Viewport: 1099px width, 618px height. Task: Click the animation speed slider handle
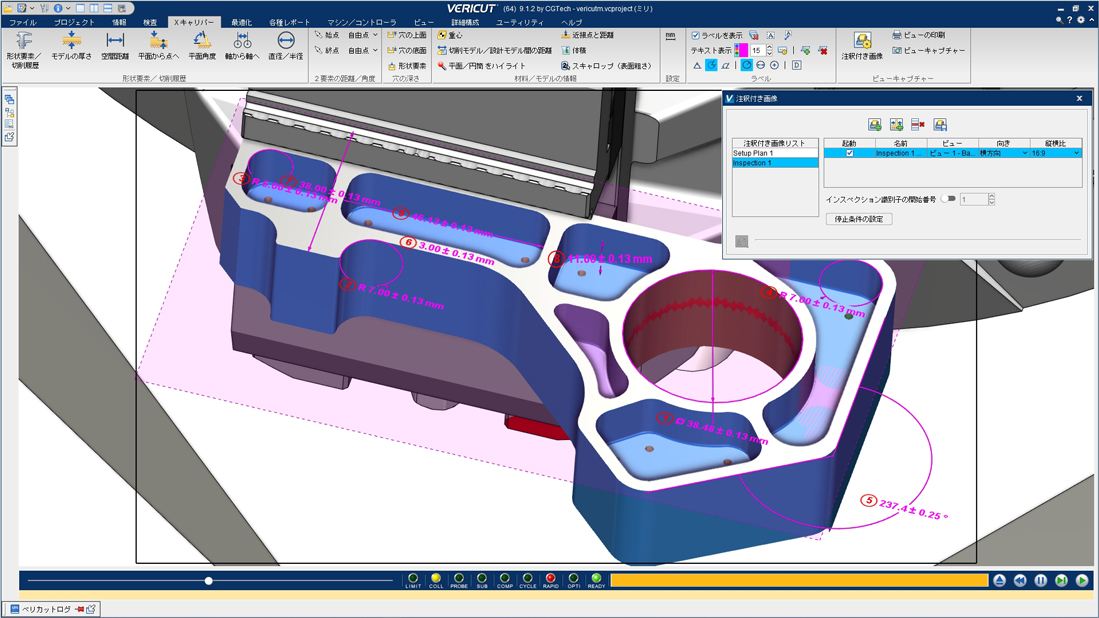(208, 581)
